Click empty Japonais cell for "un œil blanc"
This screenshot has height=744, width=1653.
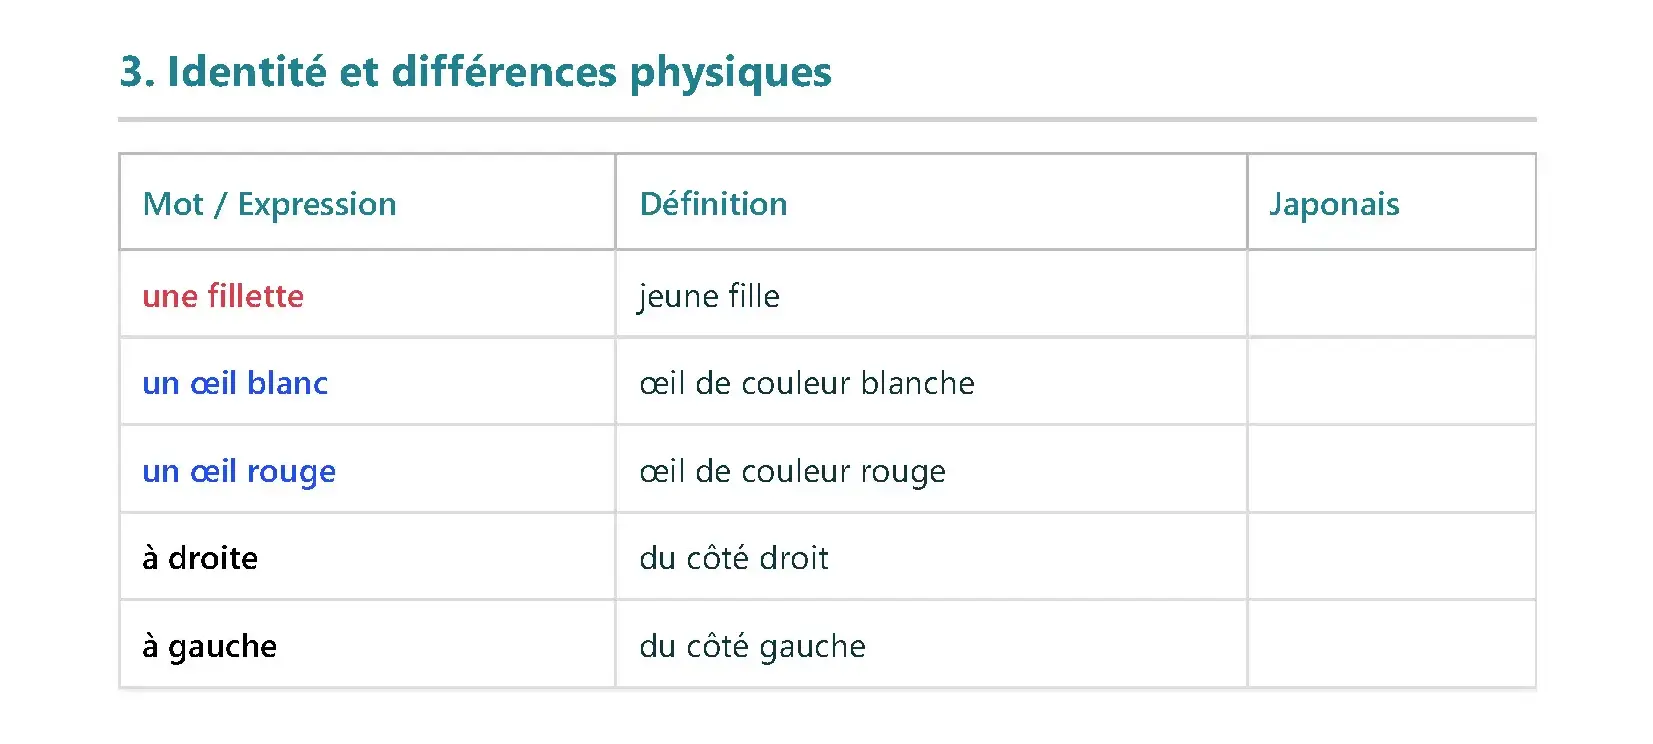(x=1391, y=382)
